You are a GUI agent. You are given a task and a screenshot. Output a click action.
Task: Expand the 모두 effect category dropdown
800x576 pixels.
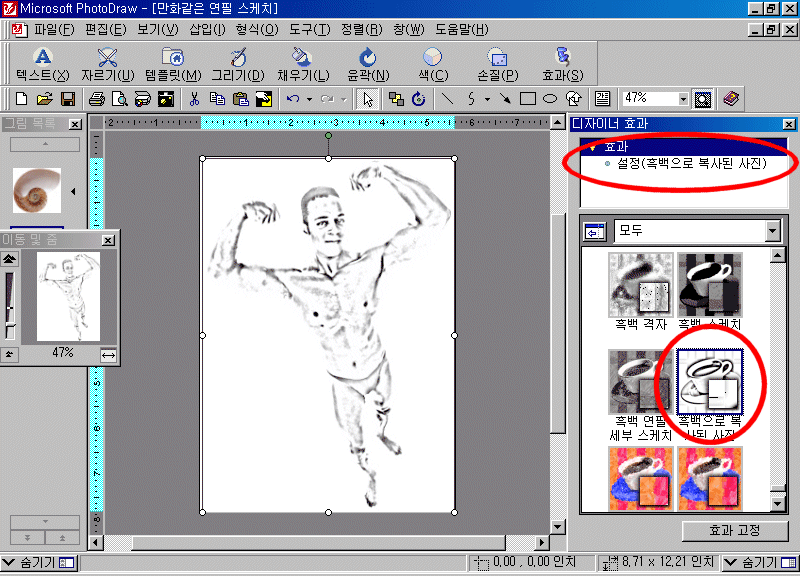771,231
